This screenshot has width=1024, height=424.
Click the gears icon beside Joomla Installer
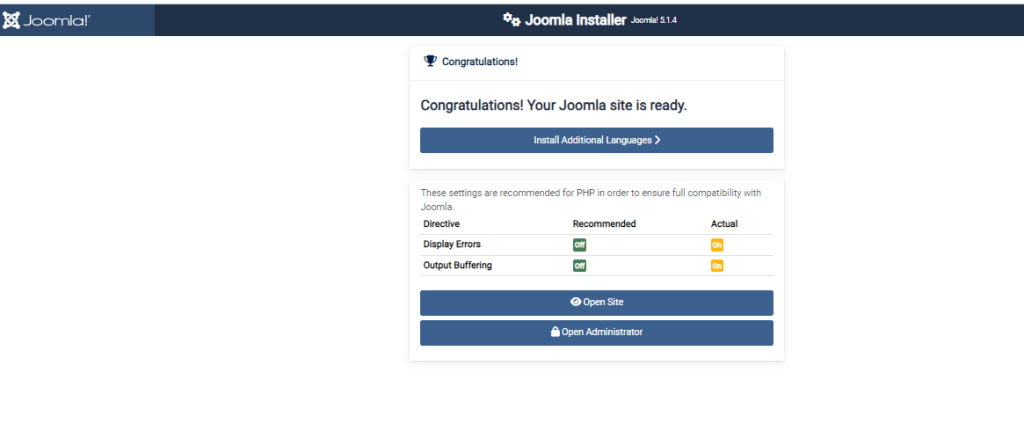[x=511, y=20]
